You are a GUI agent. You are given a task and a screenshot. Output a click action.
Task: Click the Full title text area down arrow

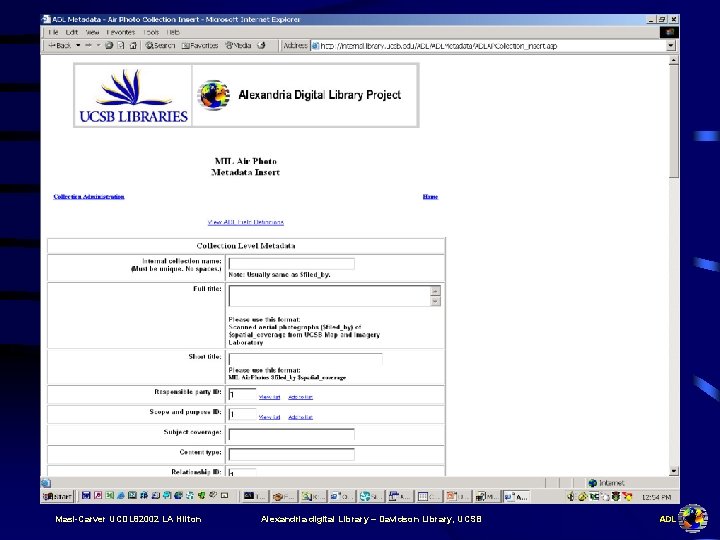pyautogui.click(x=436, y=301)
